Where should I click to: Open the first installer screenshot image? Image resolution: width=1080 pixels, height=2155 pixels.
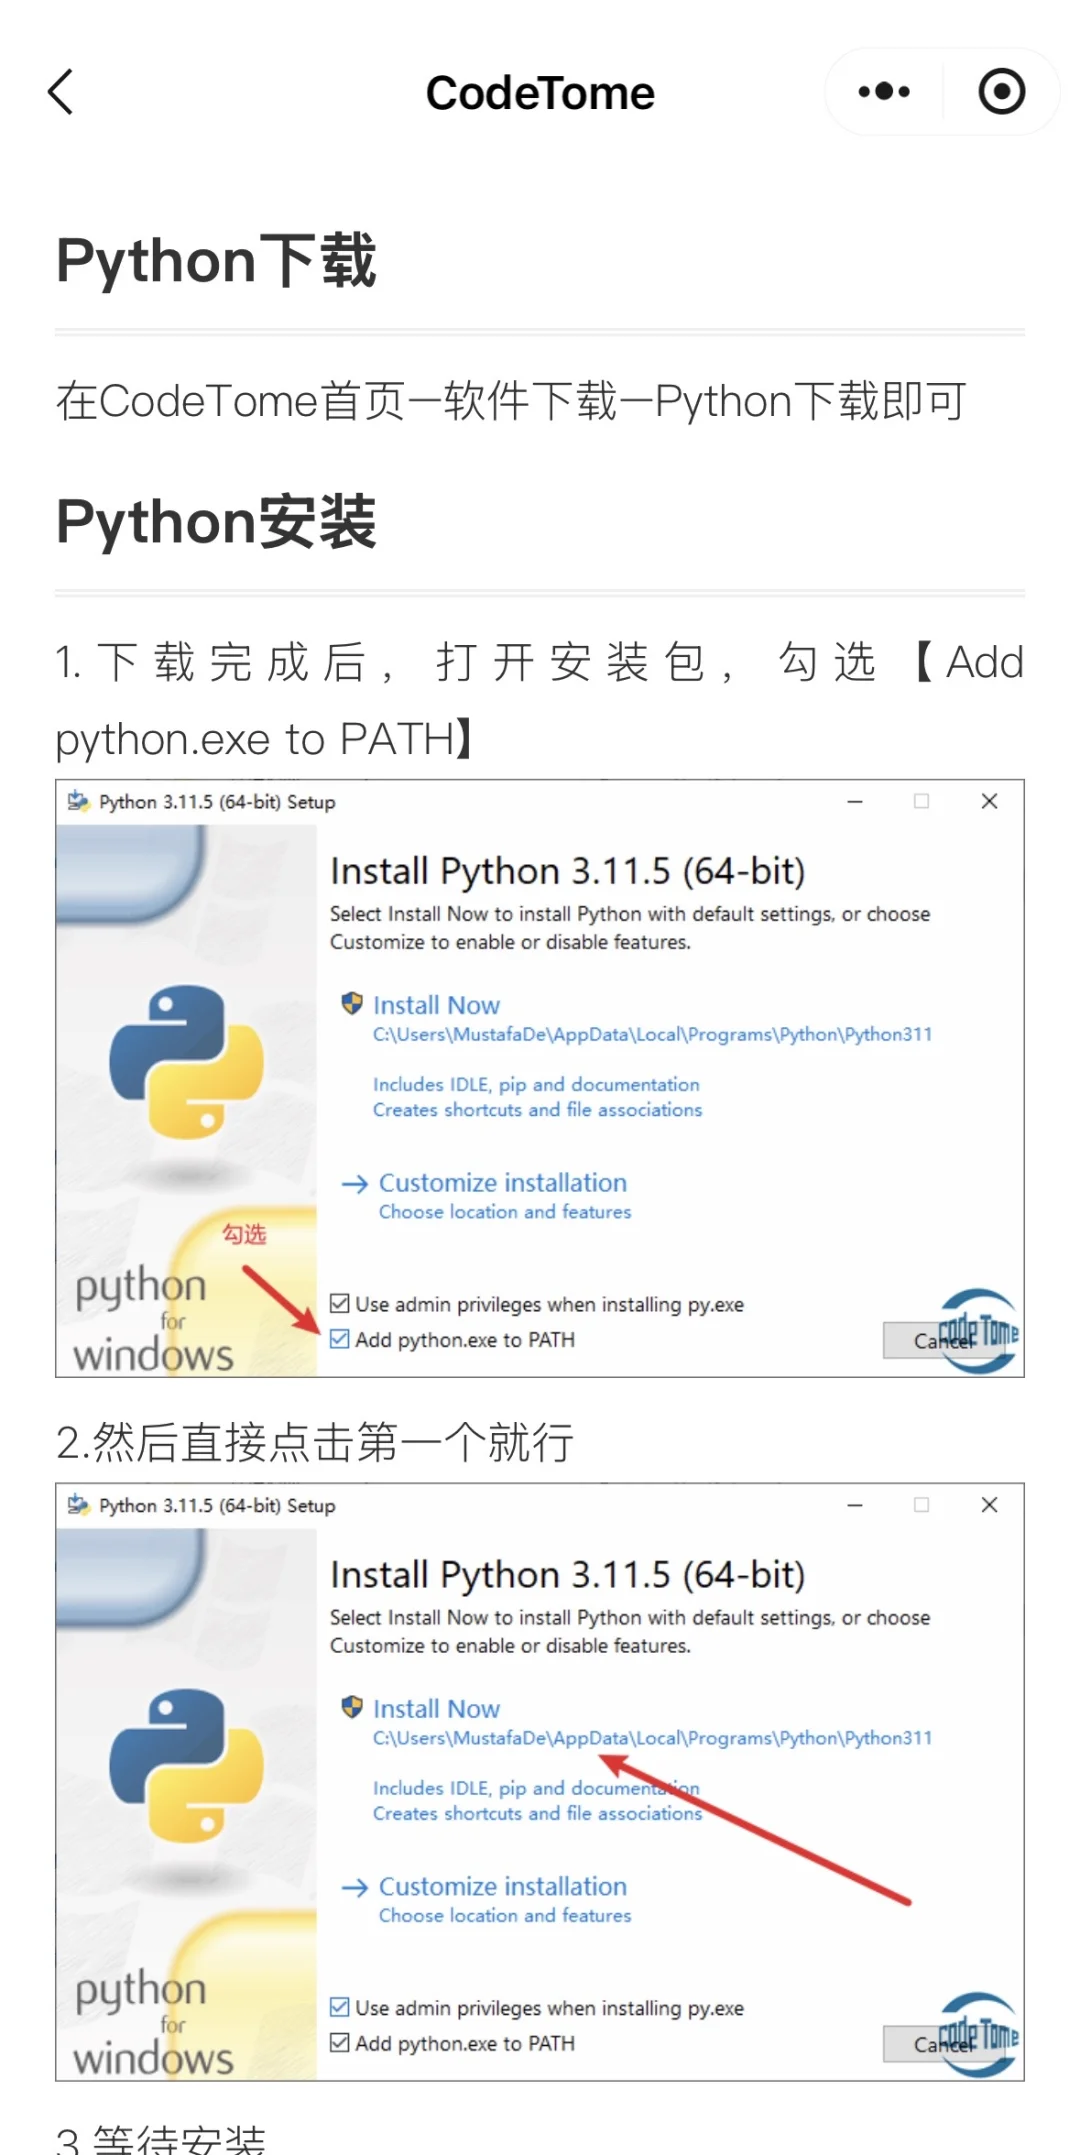(540, 1078)
